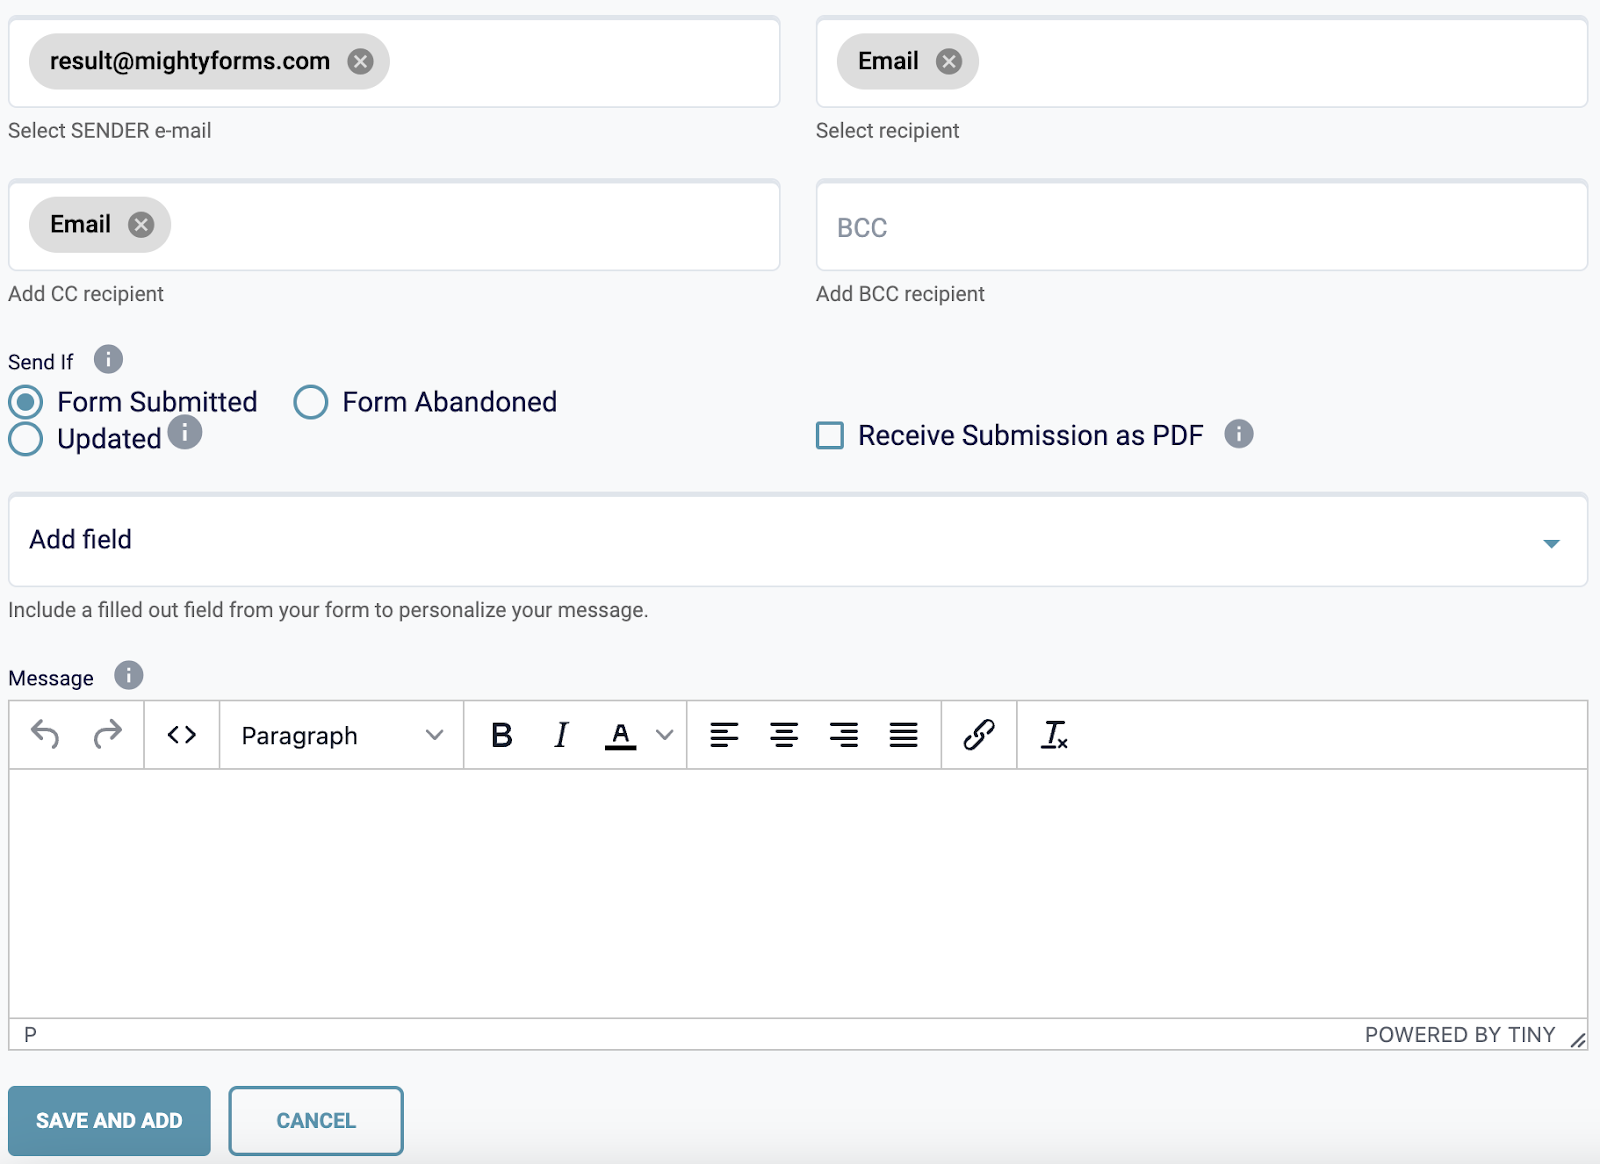Open the source code view

[182, 735]
